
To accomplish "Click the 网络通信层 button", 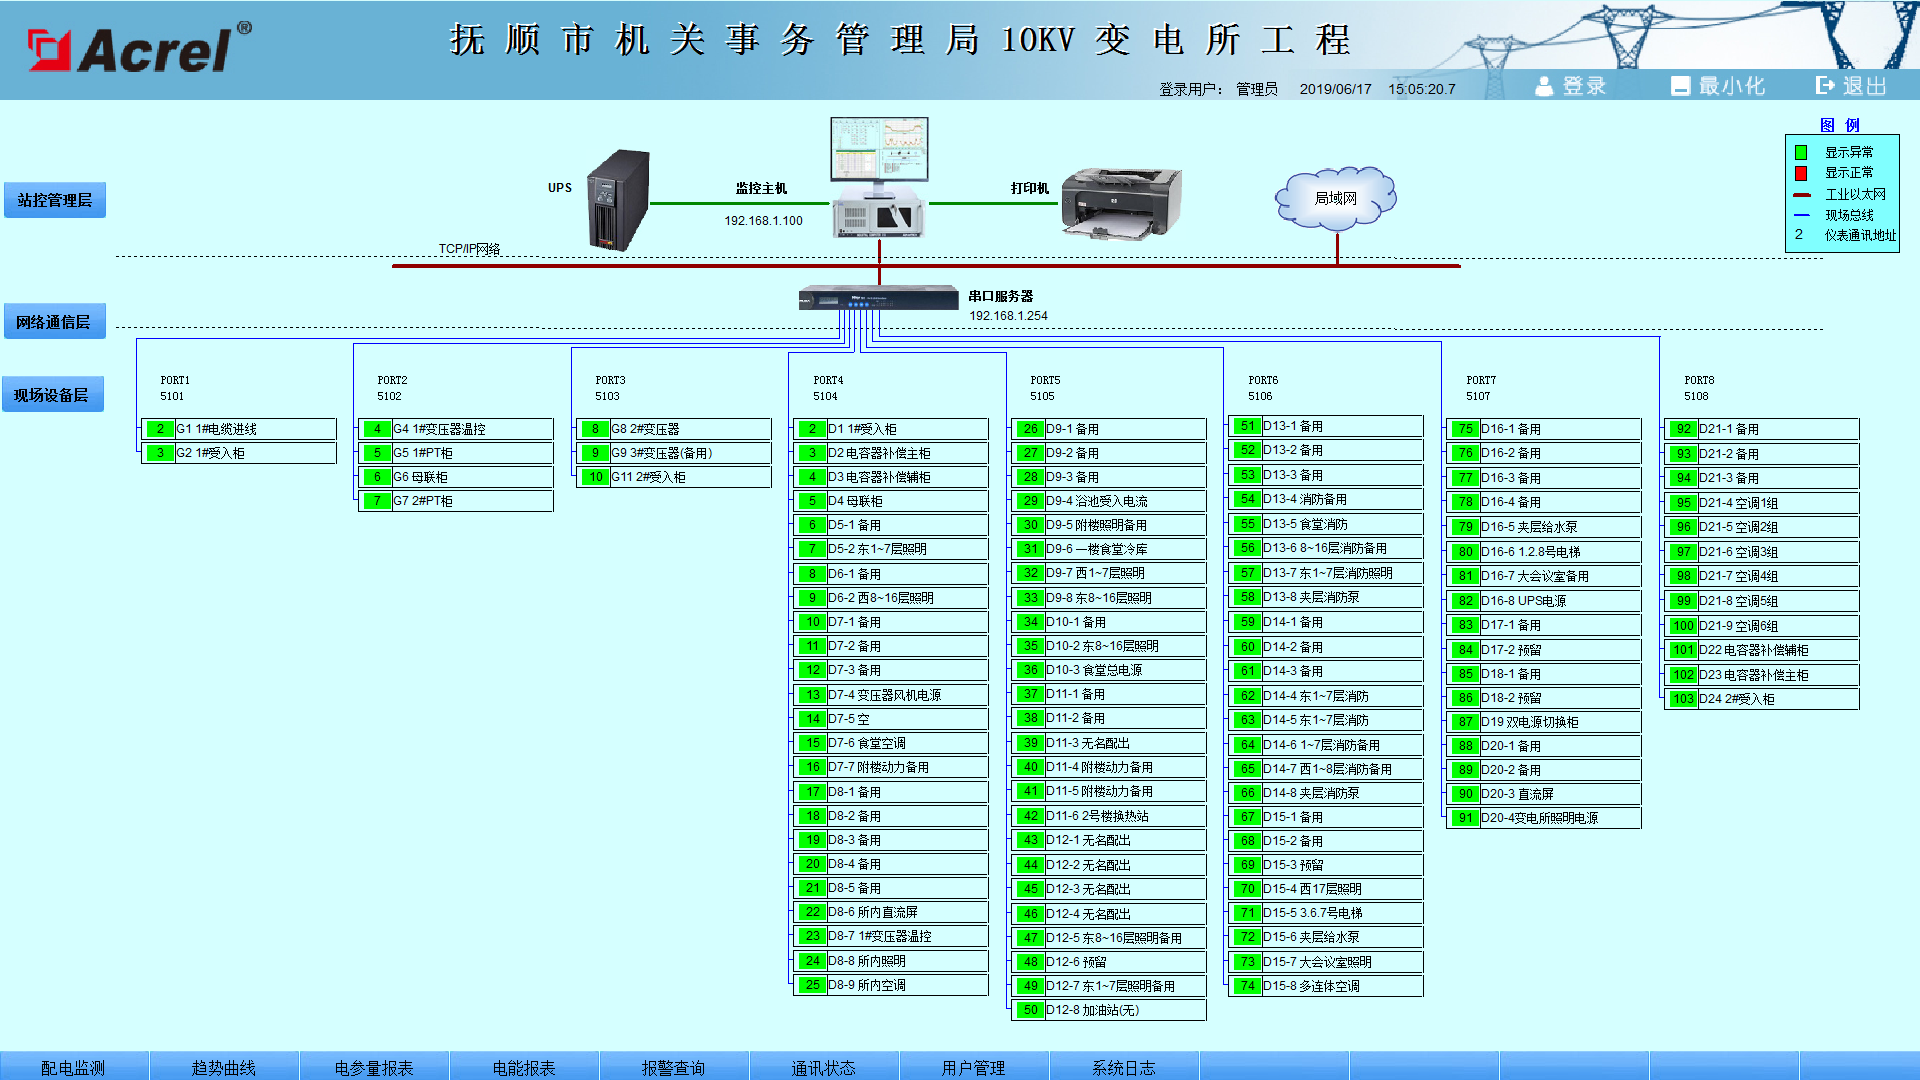I will [54, 322].
